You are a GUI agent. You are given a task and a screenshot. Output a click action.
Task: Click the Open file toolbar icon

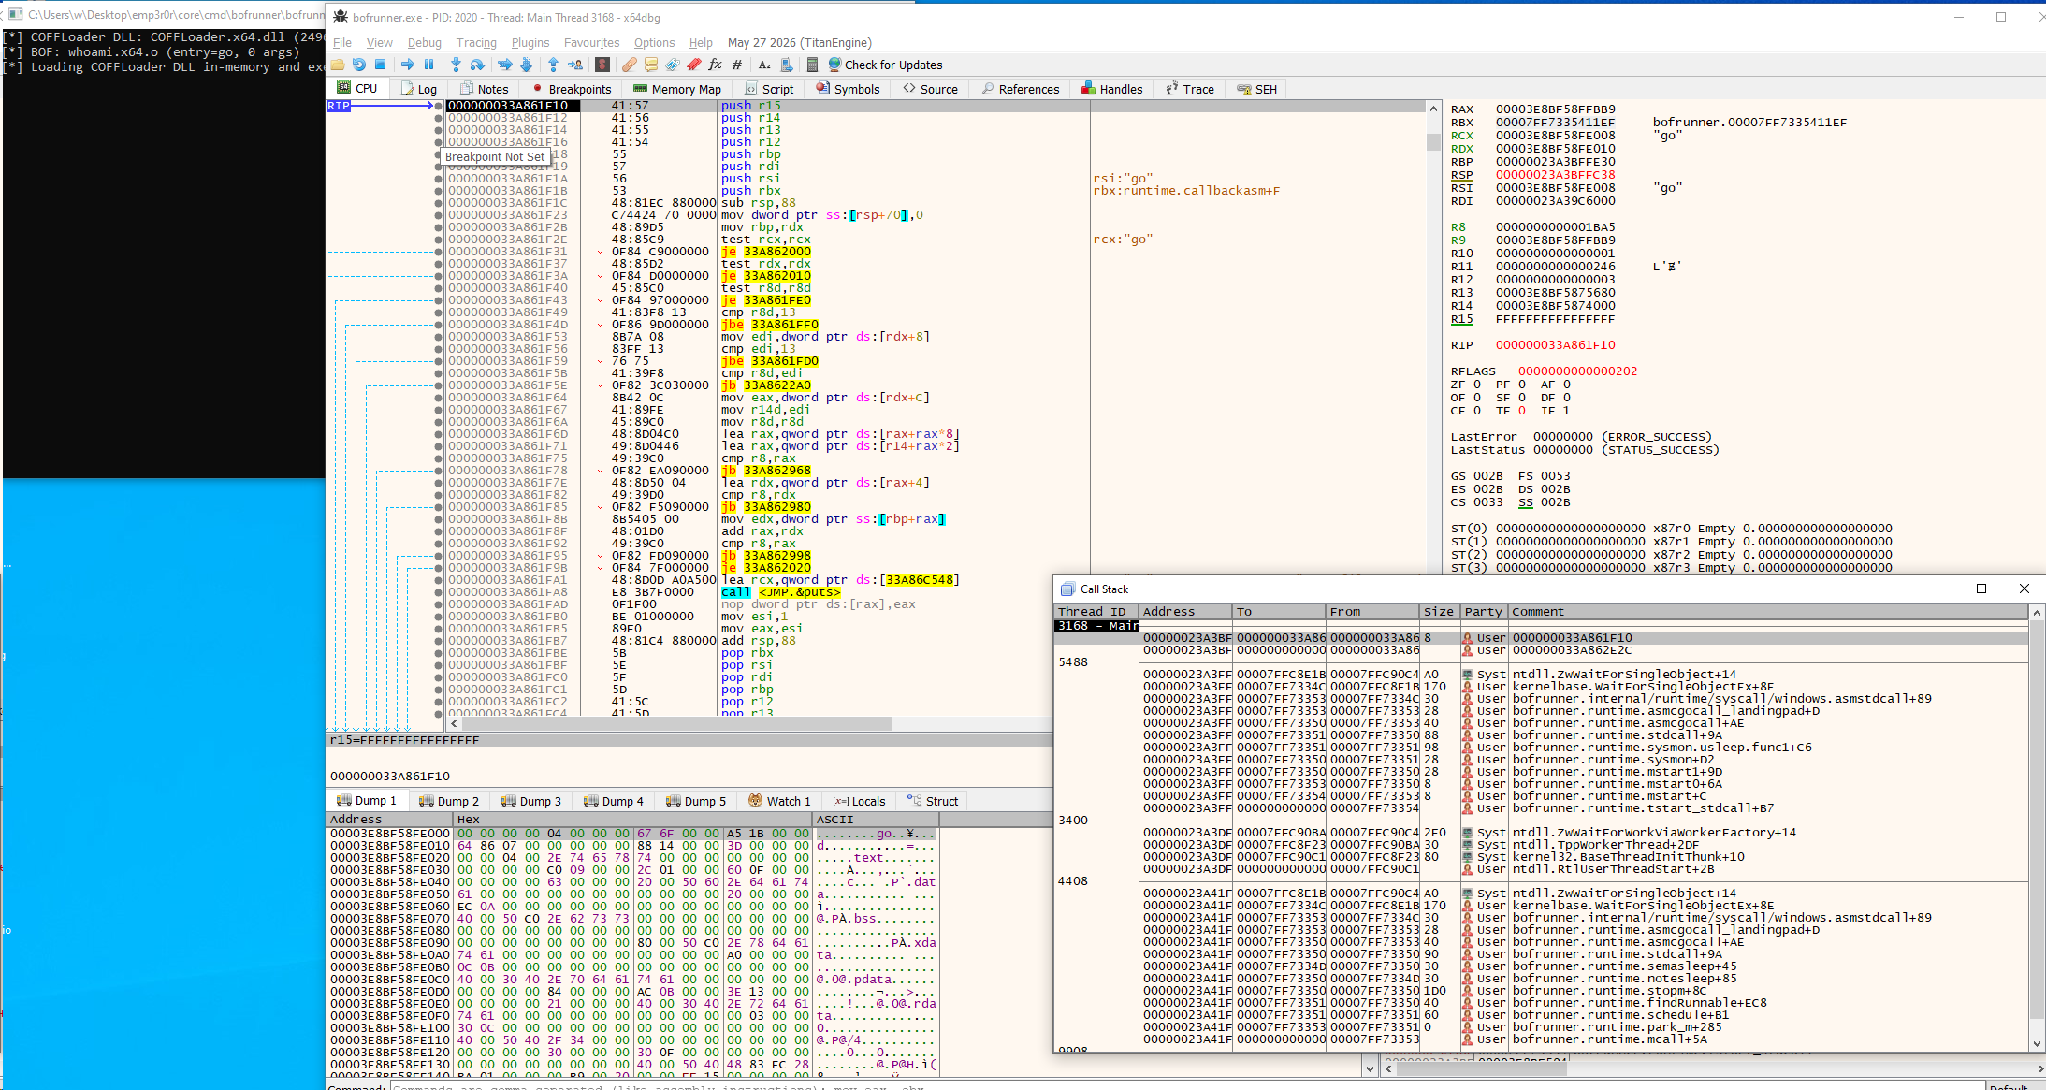click(339, 64)
